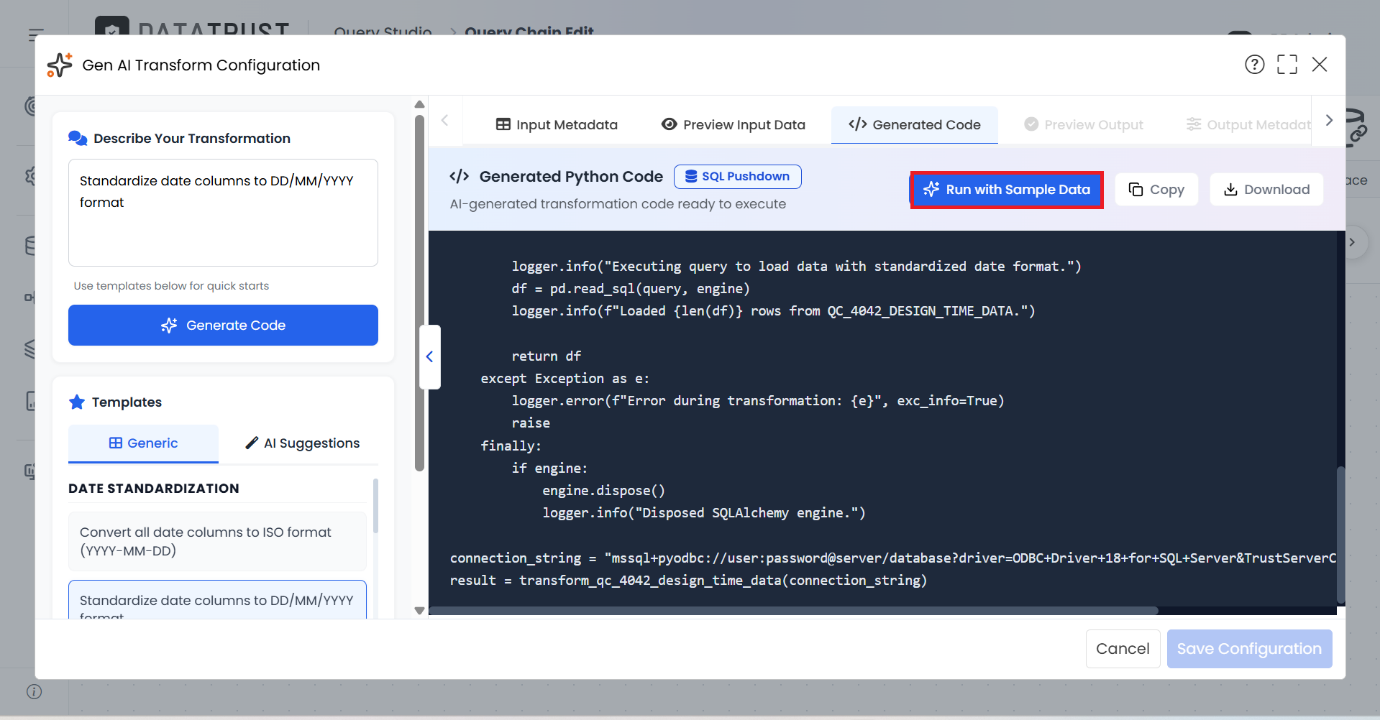
Task: Go to the Preview Output tab
Action: pyautogui.click(x=1083, y=125)
